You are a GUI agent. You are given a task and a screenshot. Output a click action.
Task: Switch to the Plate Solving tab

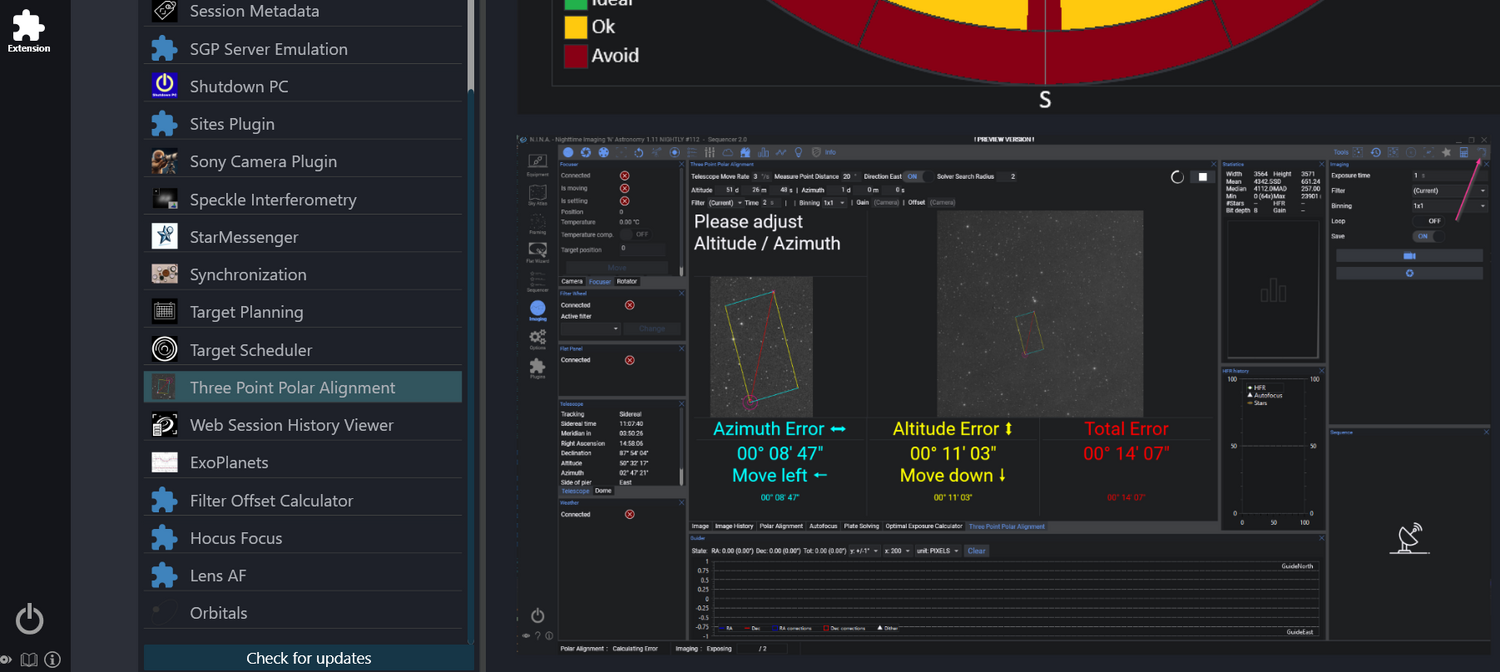861,526
